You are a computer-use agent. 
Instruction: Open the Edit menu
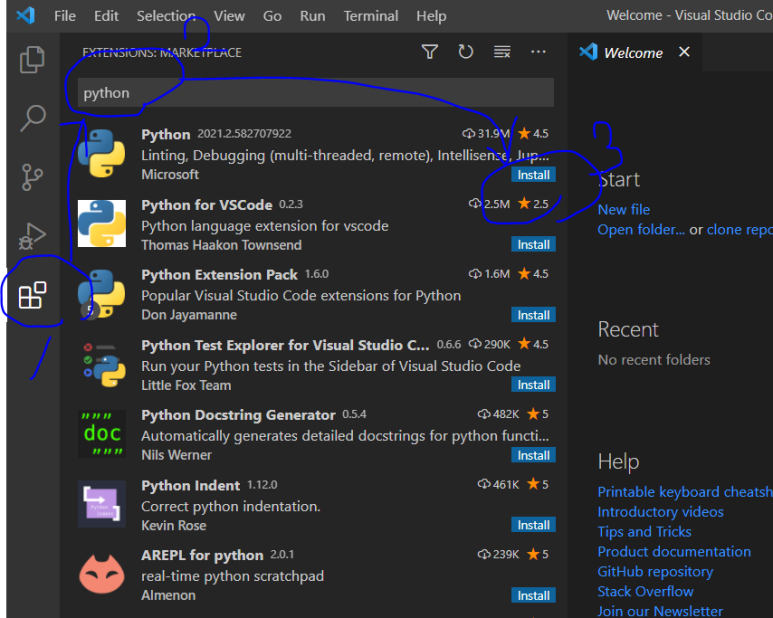106,16
